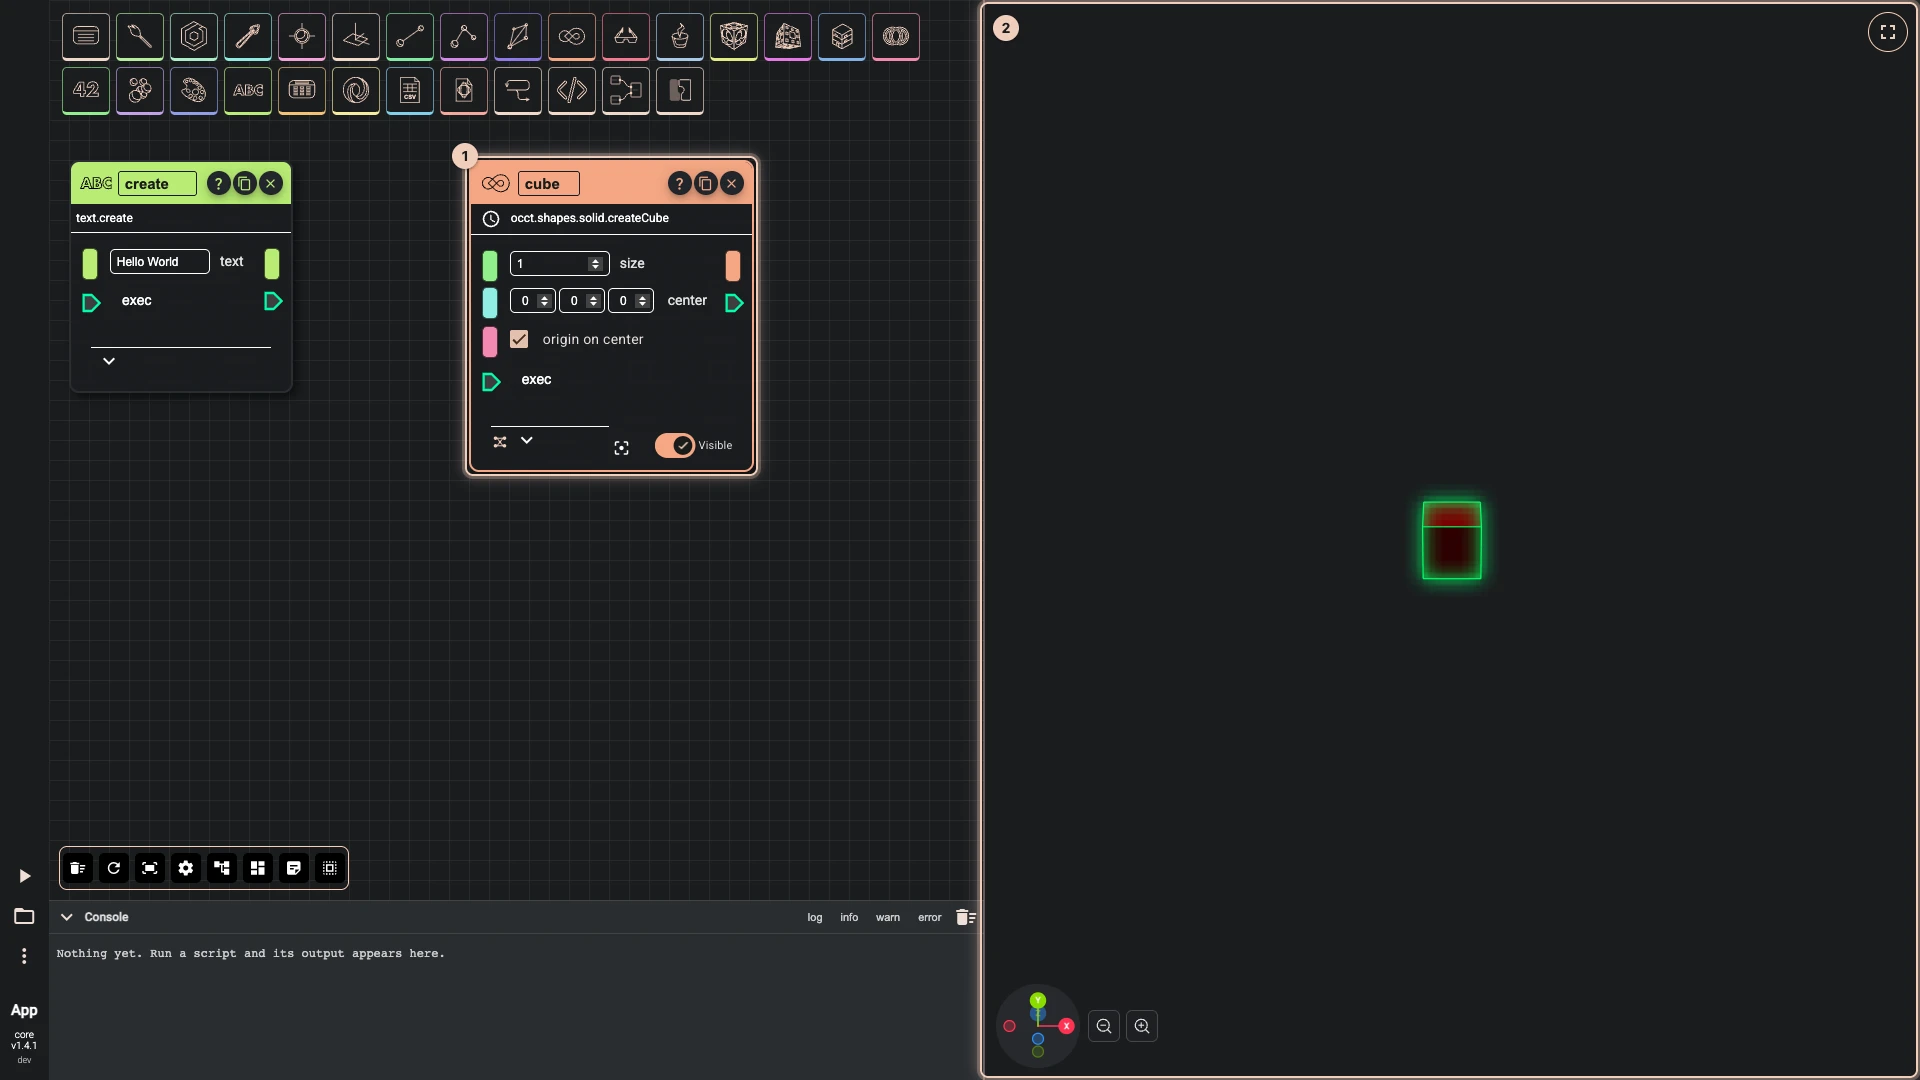Viewport: 1920px width, 1080px height.
Task: Uncheck the 'origin on center' checkbox
Action: click(x=519, y=339)
